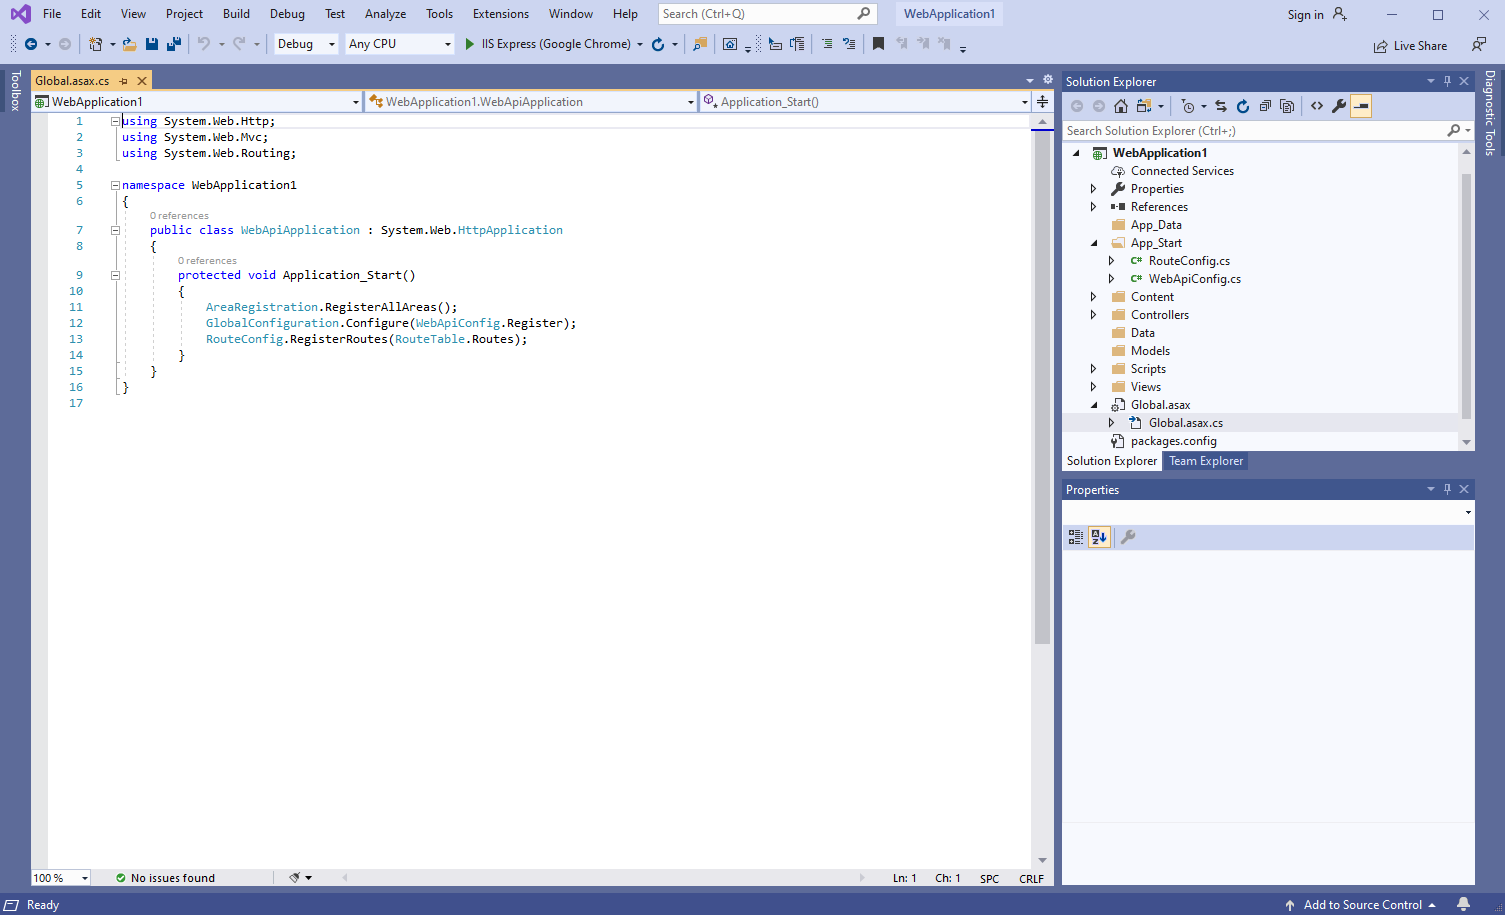Open the Build menu

pos(236,14)
